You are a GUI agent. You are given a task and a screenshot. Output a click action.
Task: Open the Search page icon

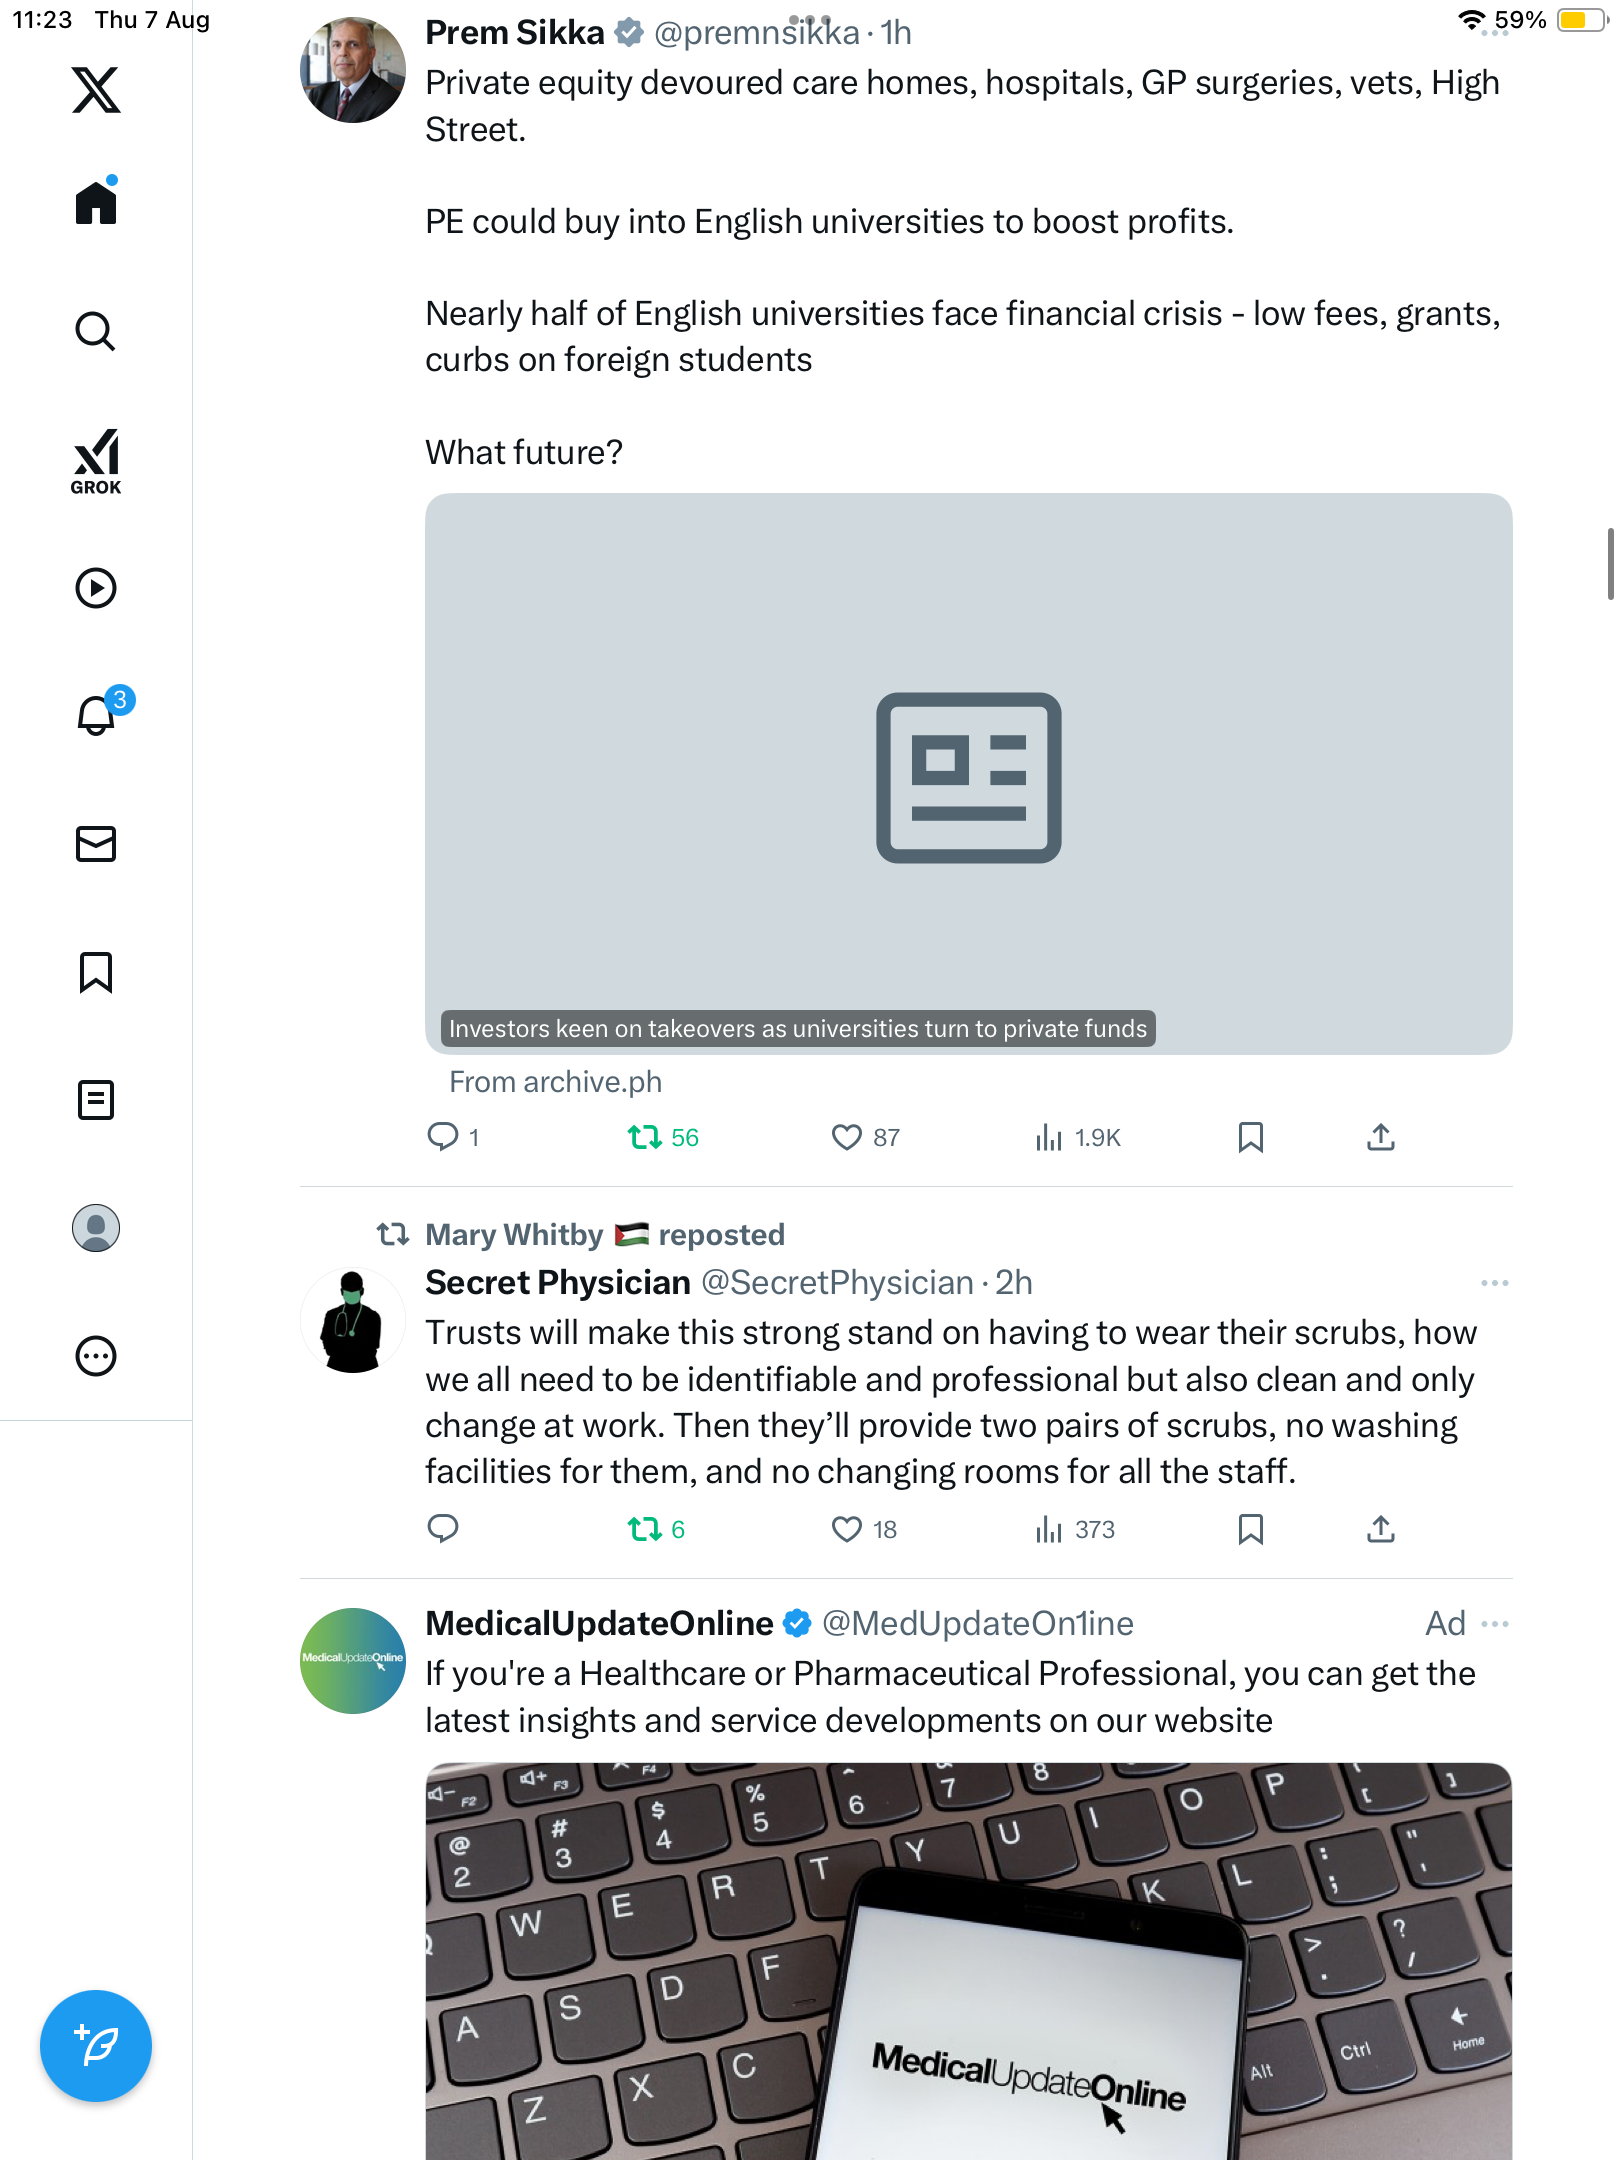(x=96, y=331)
